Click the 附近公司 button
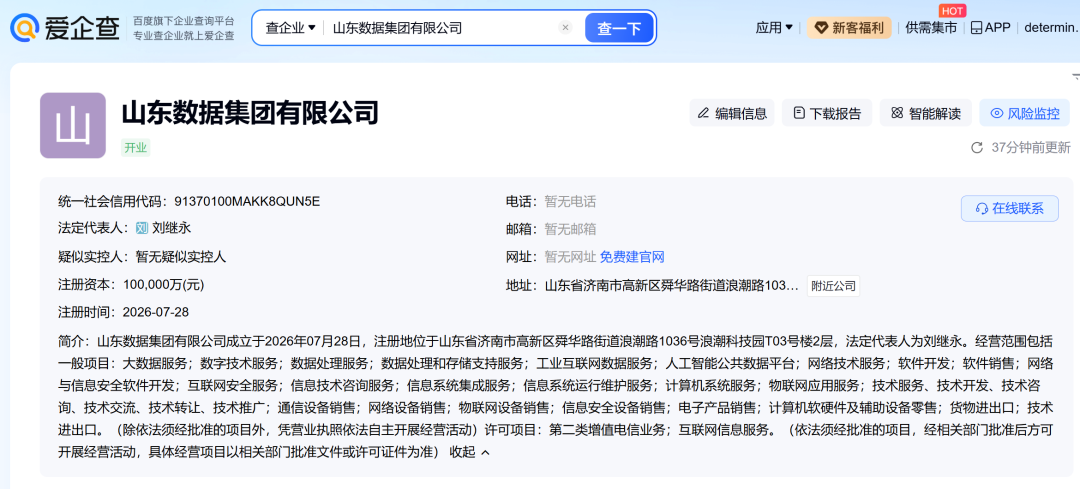Screen dimensions: 1080x489 coord(833,285)
